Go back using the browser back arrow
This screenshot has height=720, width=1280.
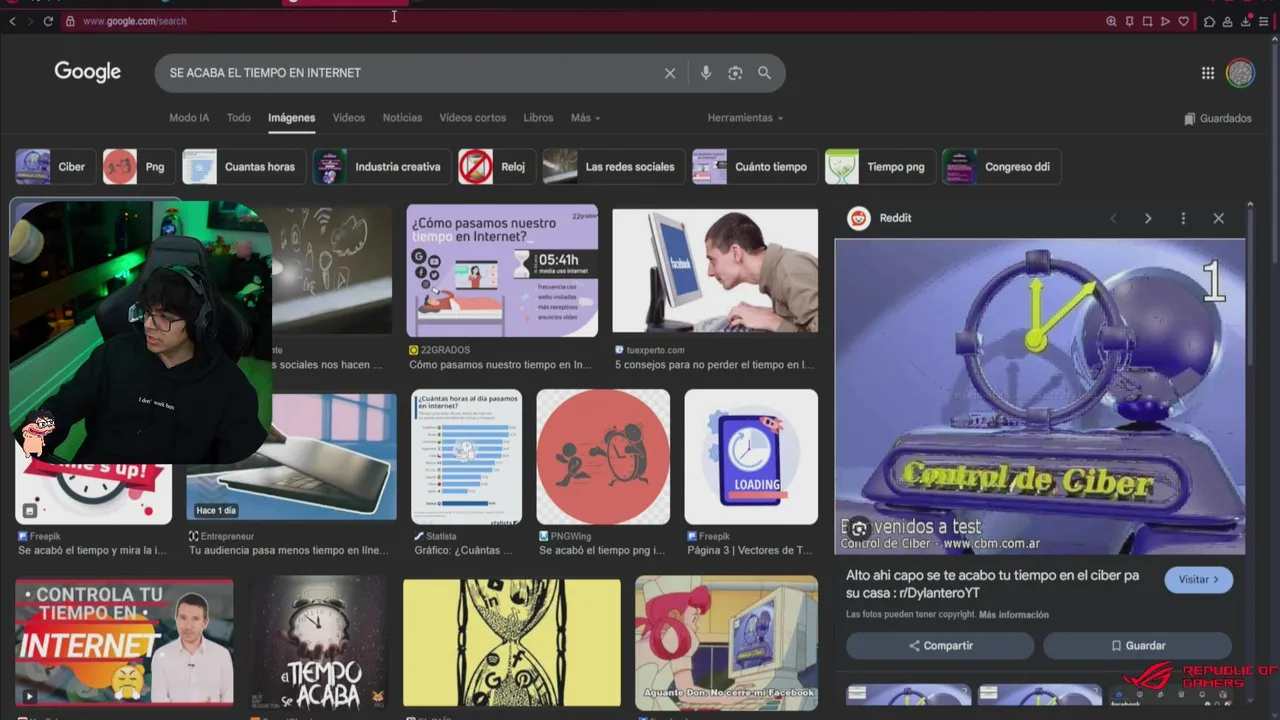12,21
